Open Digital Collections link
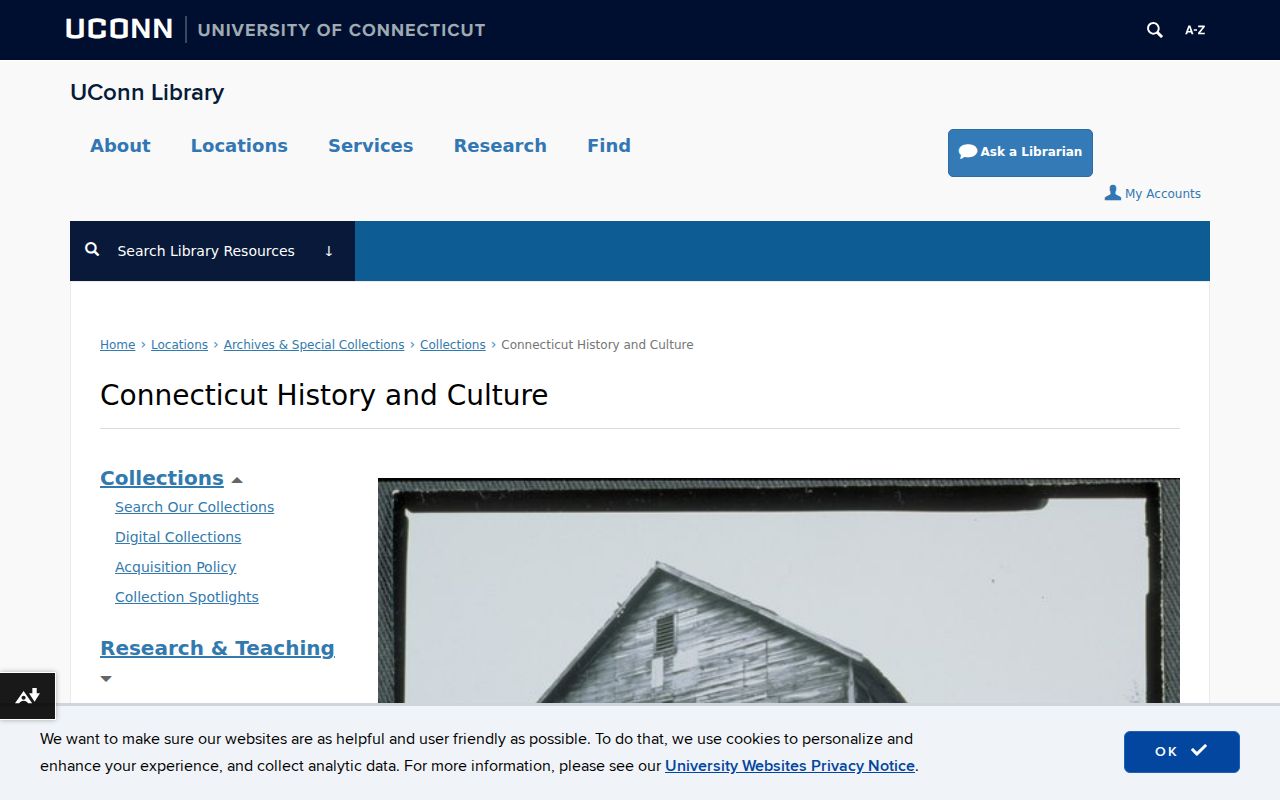 (178, 537)
